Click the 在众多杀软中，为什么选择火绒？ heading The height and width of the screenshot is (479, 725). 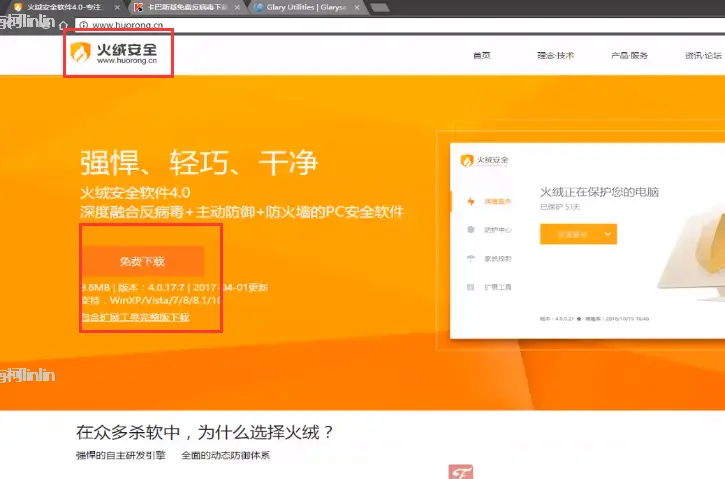205,433
